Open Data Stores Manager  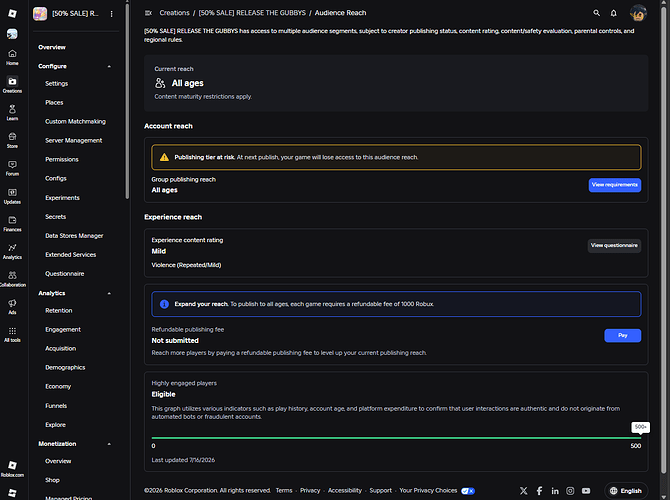pyautogui.click(x=74, y=235)
